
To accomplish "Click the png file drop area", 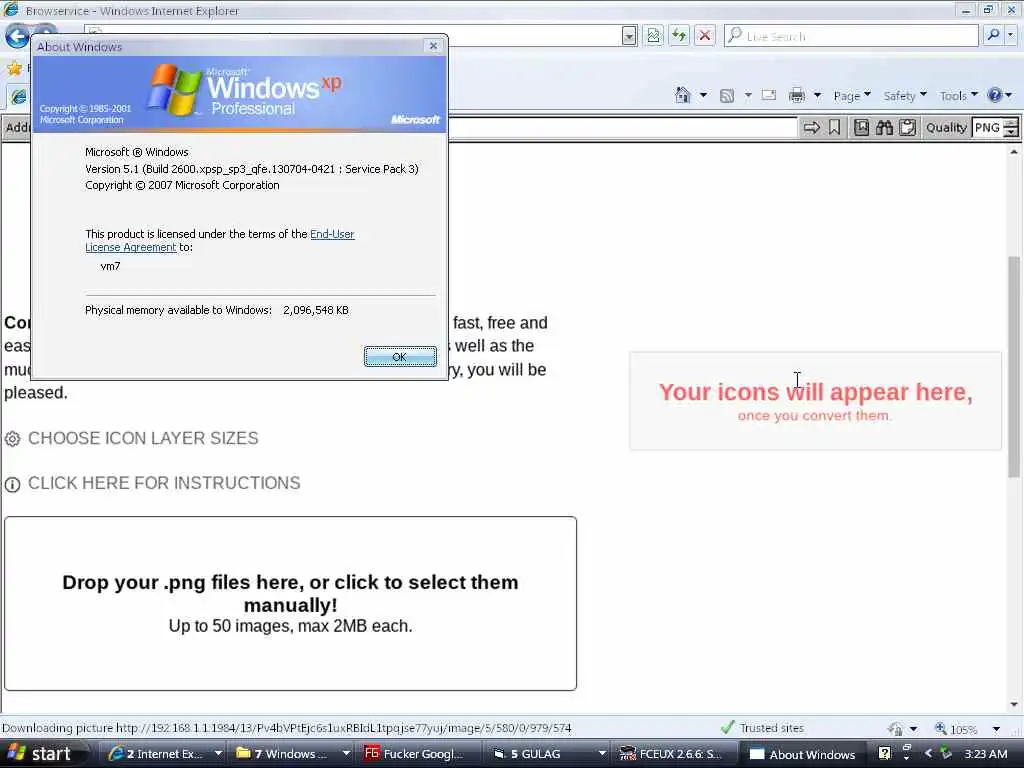I will pos(291,603).
